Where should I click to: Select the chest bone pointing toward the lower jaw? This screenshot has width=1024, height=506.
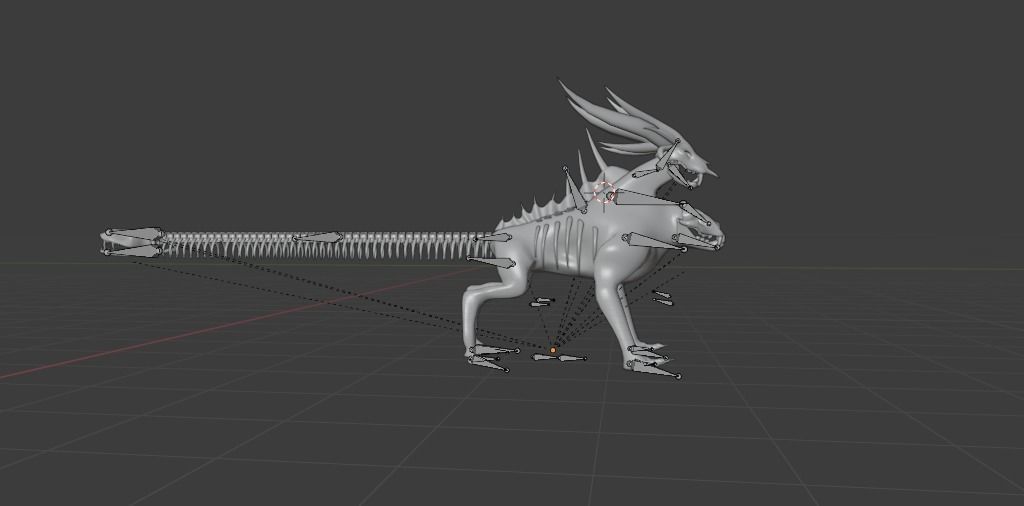pos(654,241)
